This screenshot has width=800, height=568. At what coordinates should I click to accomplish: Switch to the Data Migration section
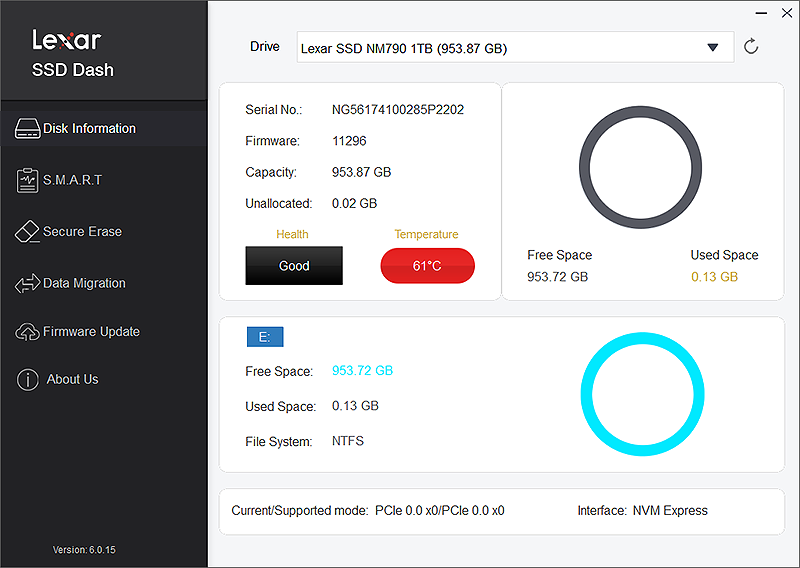click(x=84, y=284)
